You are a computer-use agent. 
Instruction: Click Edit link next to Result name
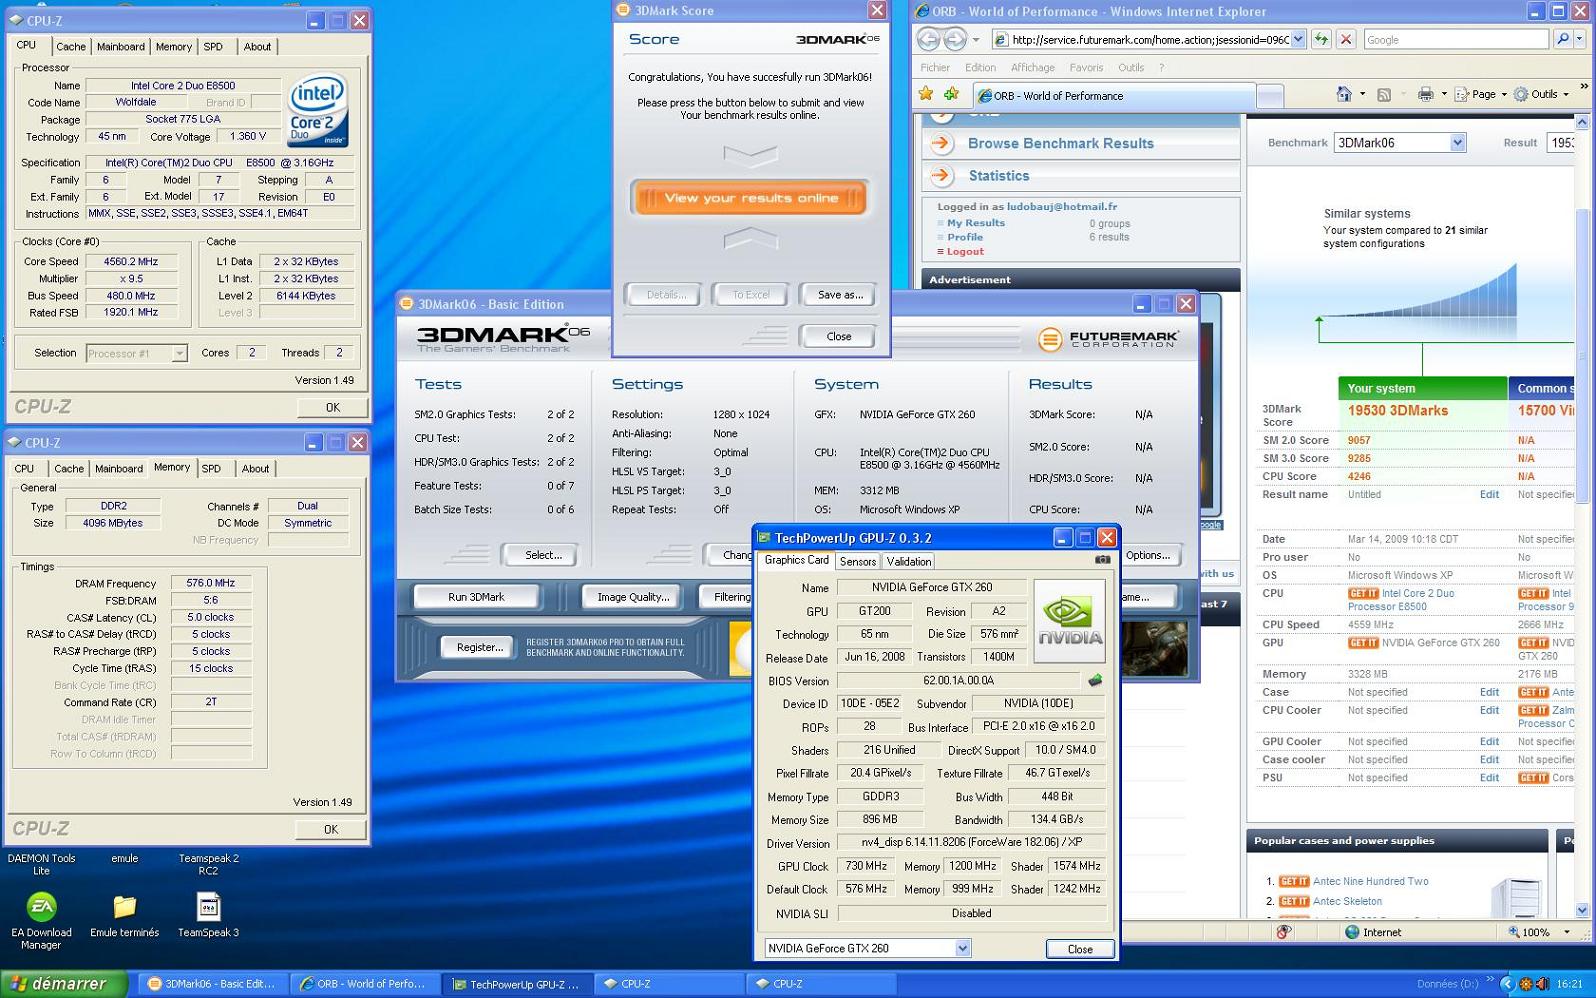(x=1489, y=494)
